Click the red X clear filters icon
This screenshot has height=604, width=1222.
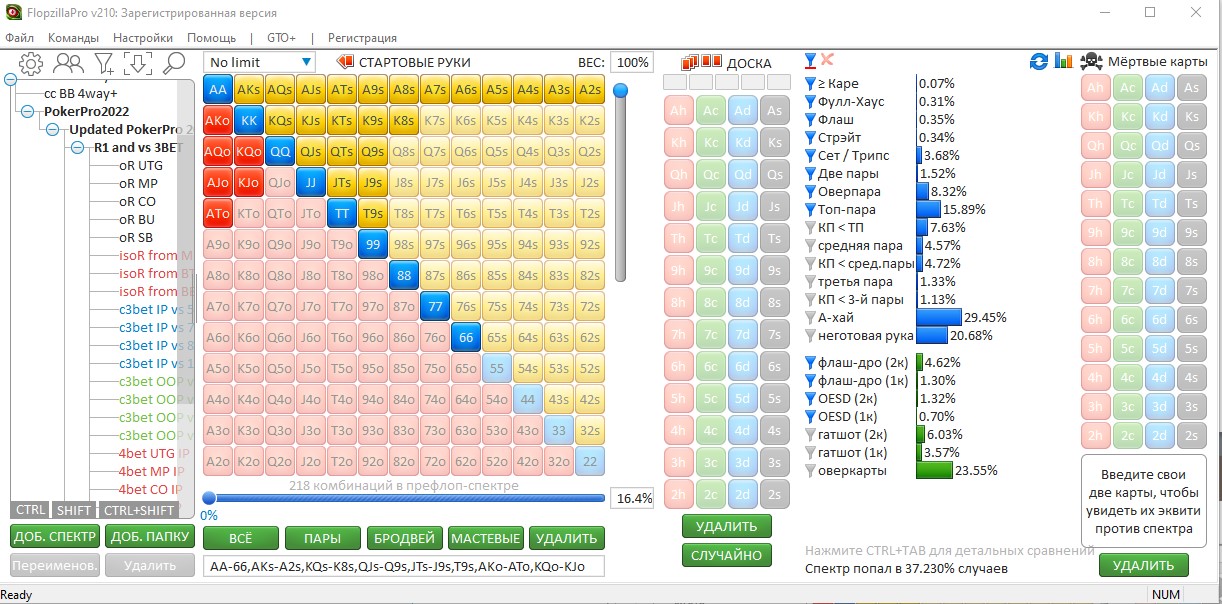pyautogui.click(x=827, y=60)
